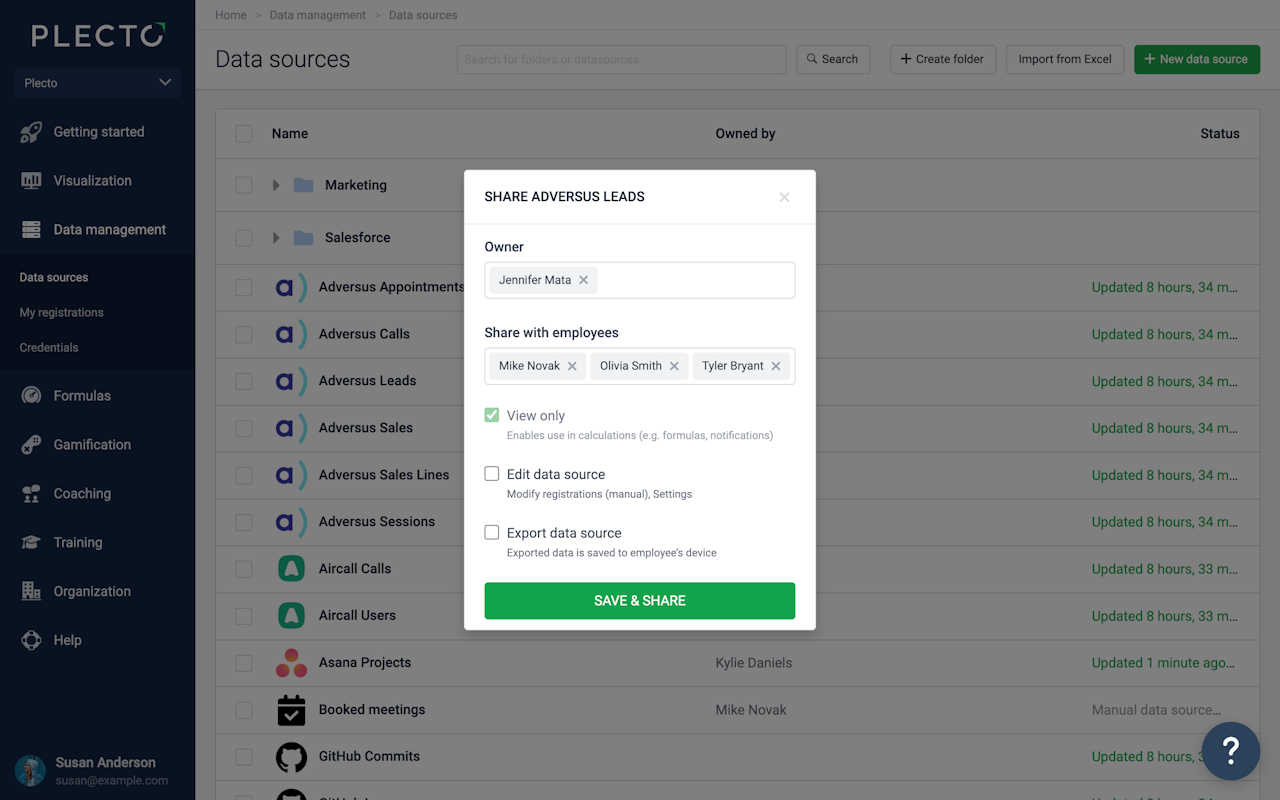
Task: Click the Asana Projects logo icon
Action: click(x=291, y=663)
